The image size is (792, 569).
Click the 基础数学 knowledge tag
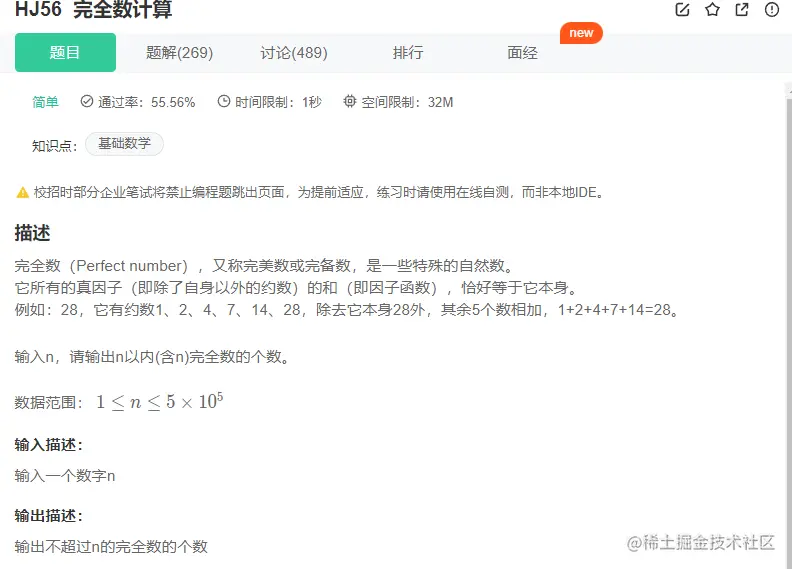(x=124, y=144)
